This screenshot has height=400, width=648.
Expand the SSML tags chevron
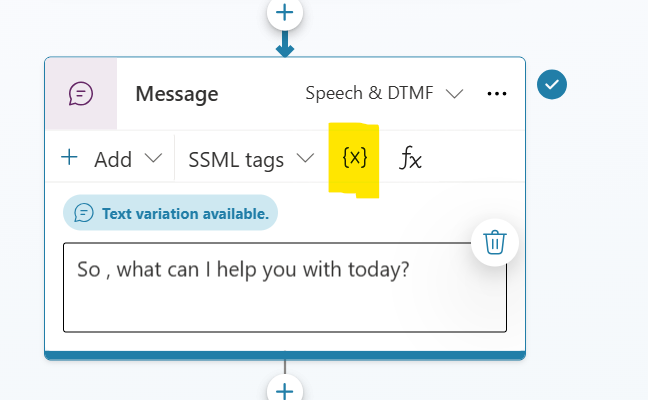click(x=305, y=158)
